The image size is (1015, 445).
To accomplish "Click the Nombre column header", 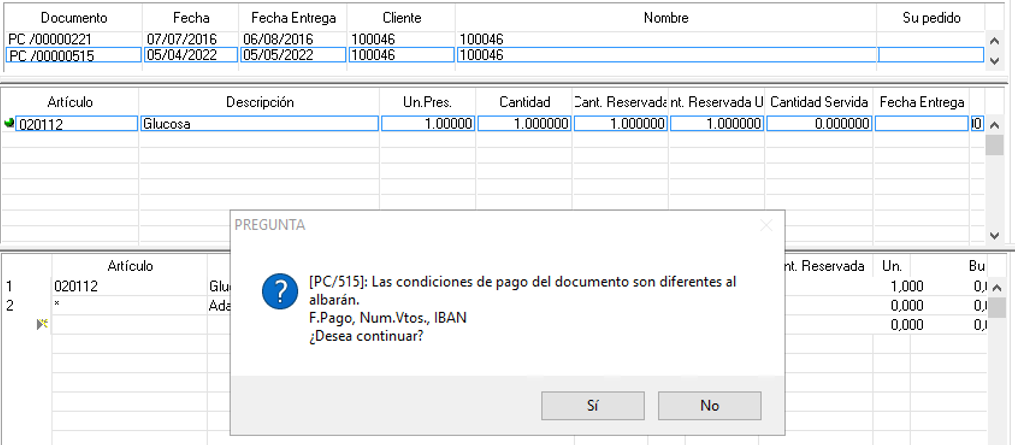I will (x=666, y=18).
